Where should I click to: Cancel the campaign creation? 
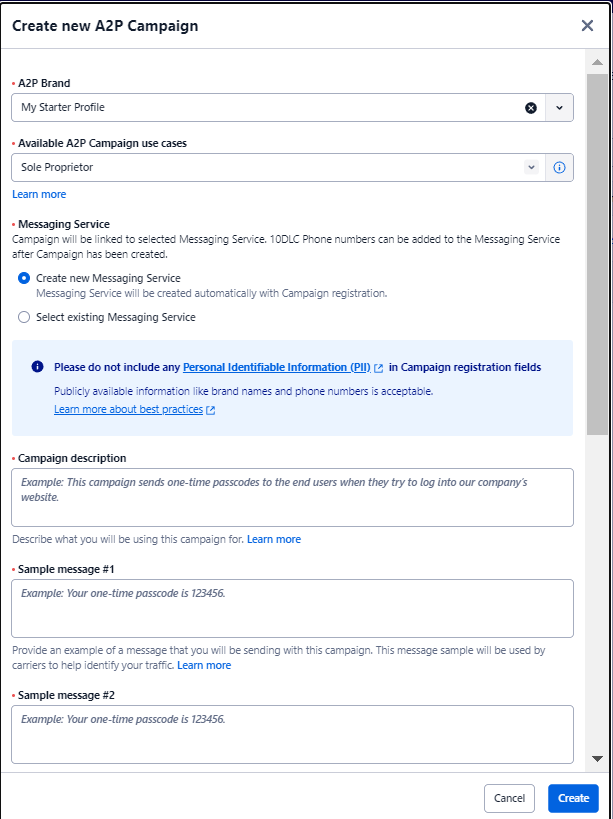(509, 798)
